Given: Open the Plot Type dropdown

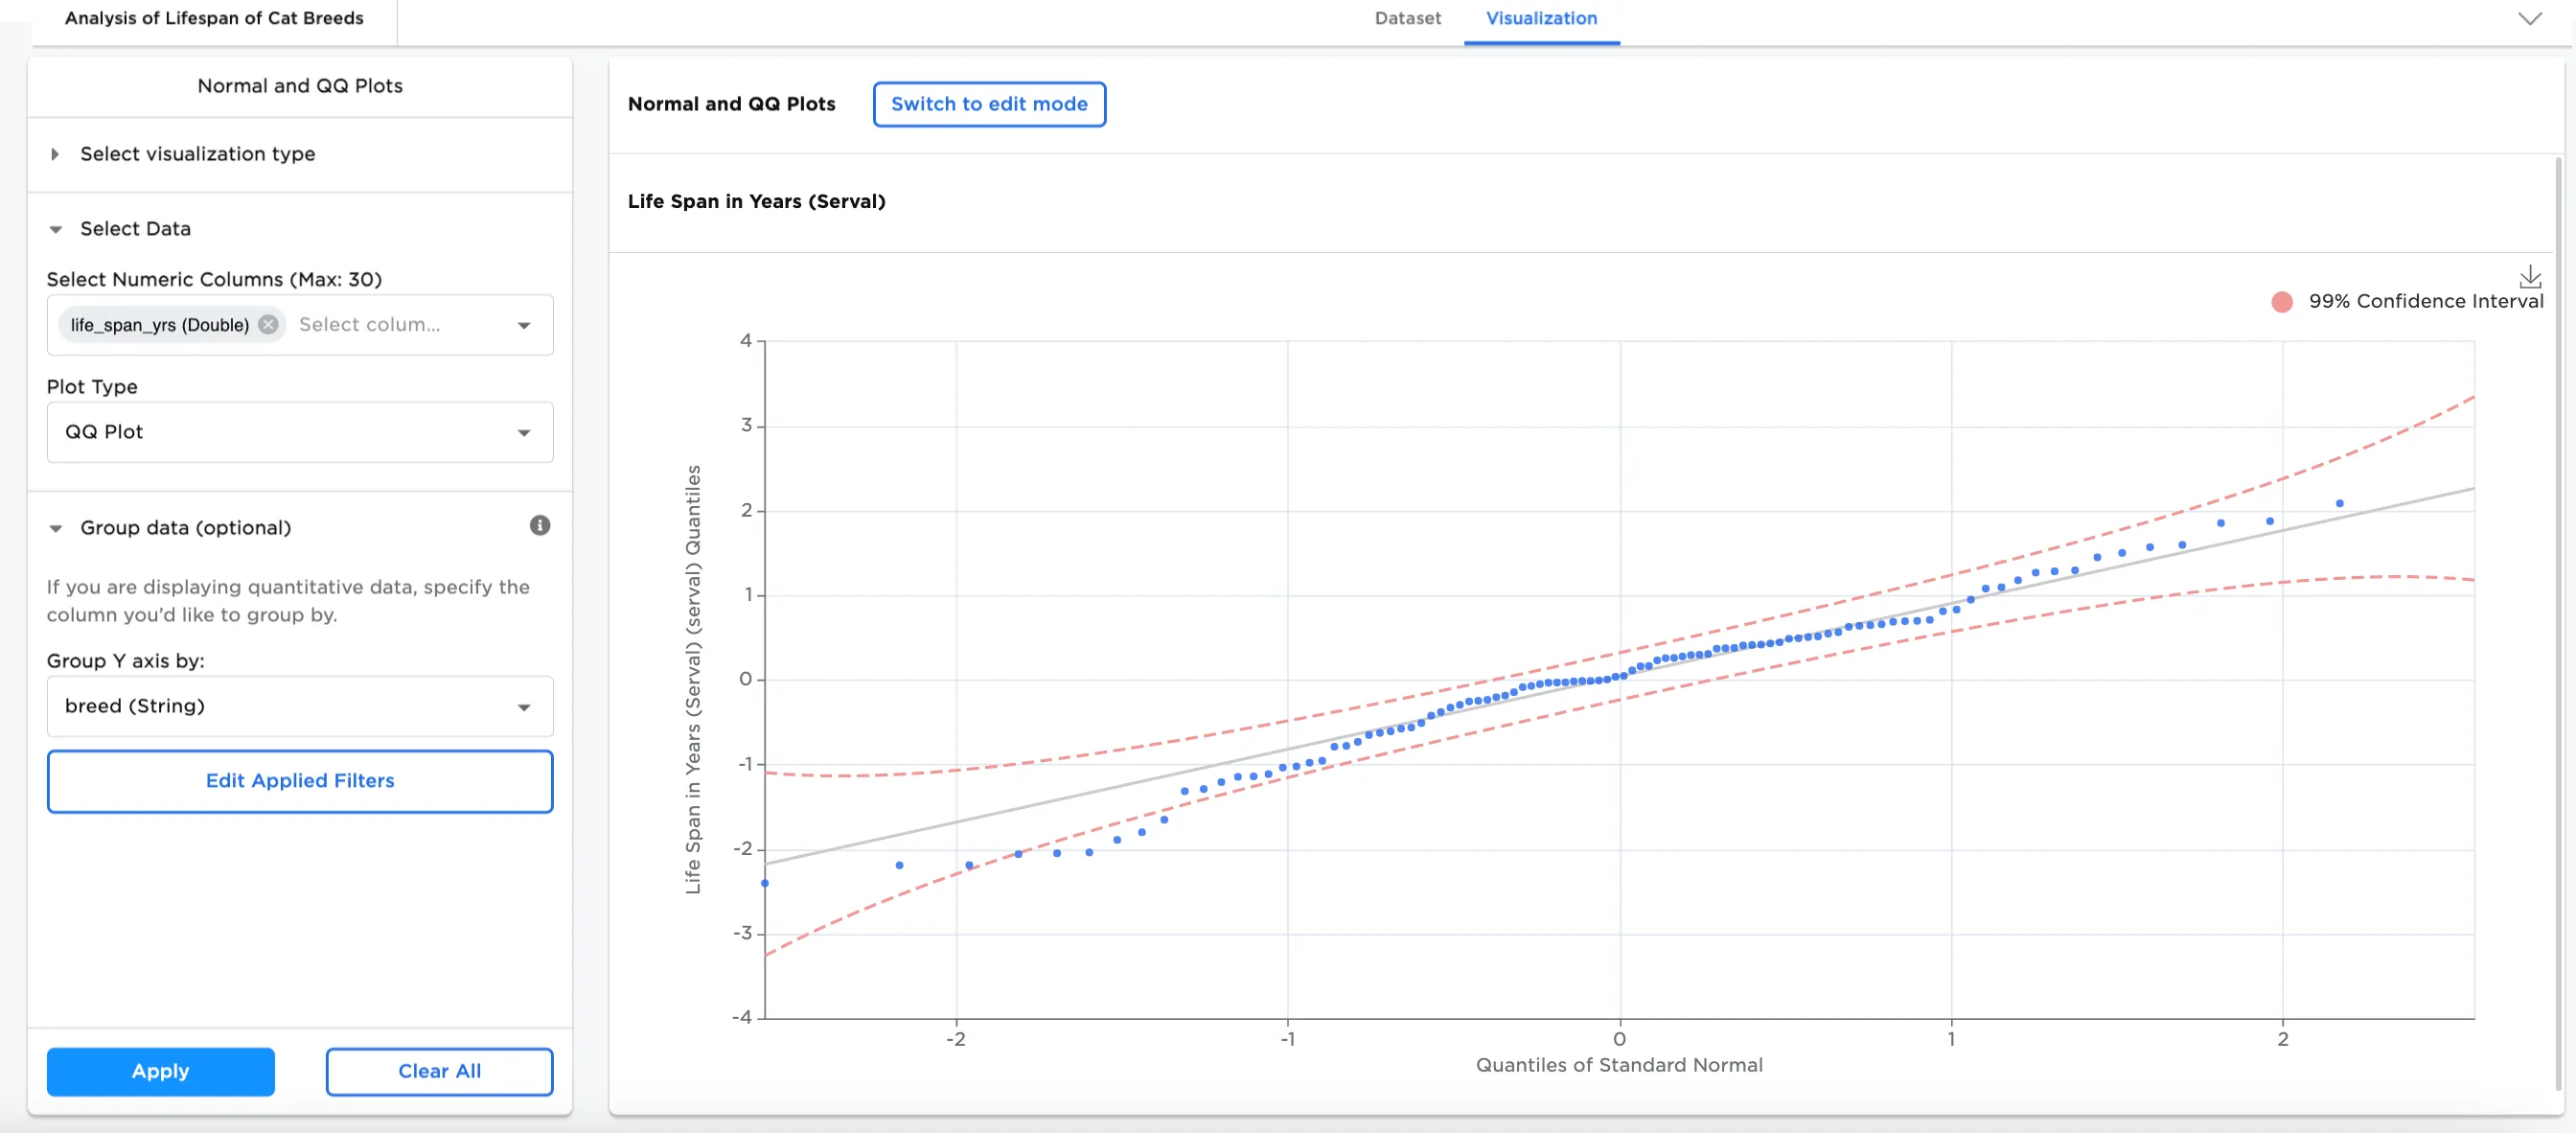Looking at the screenshot, I should tap(299, 432).
